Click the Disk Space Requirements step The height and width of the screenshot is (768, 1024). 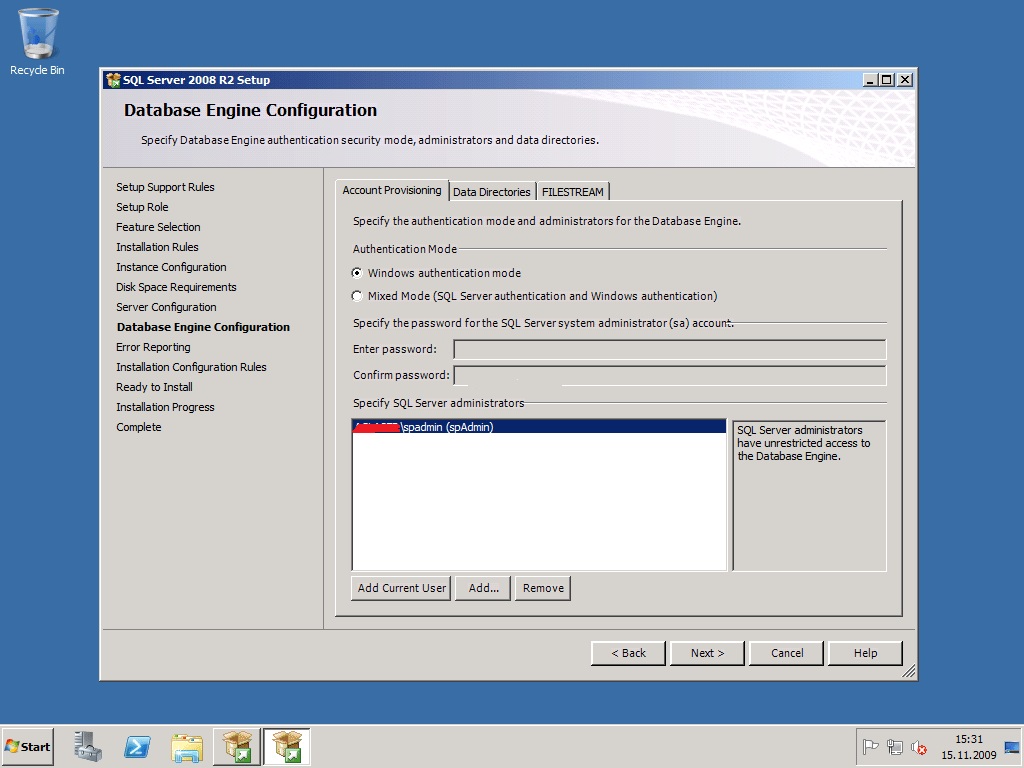click(176, 287)
